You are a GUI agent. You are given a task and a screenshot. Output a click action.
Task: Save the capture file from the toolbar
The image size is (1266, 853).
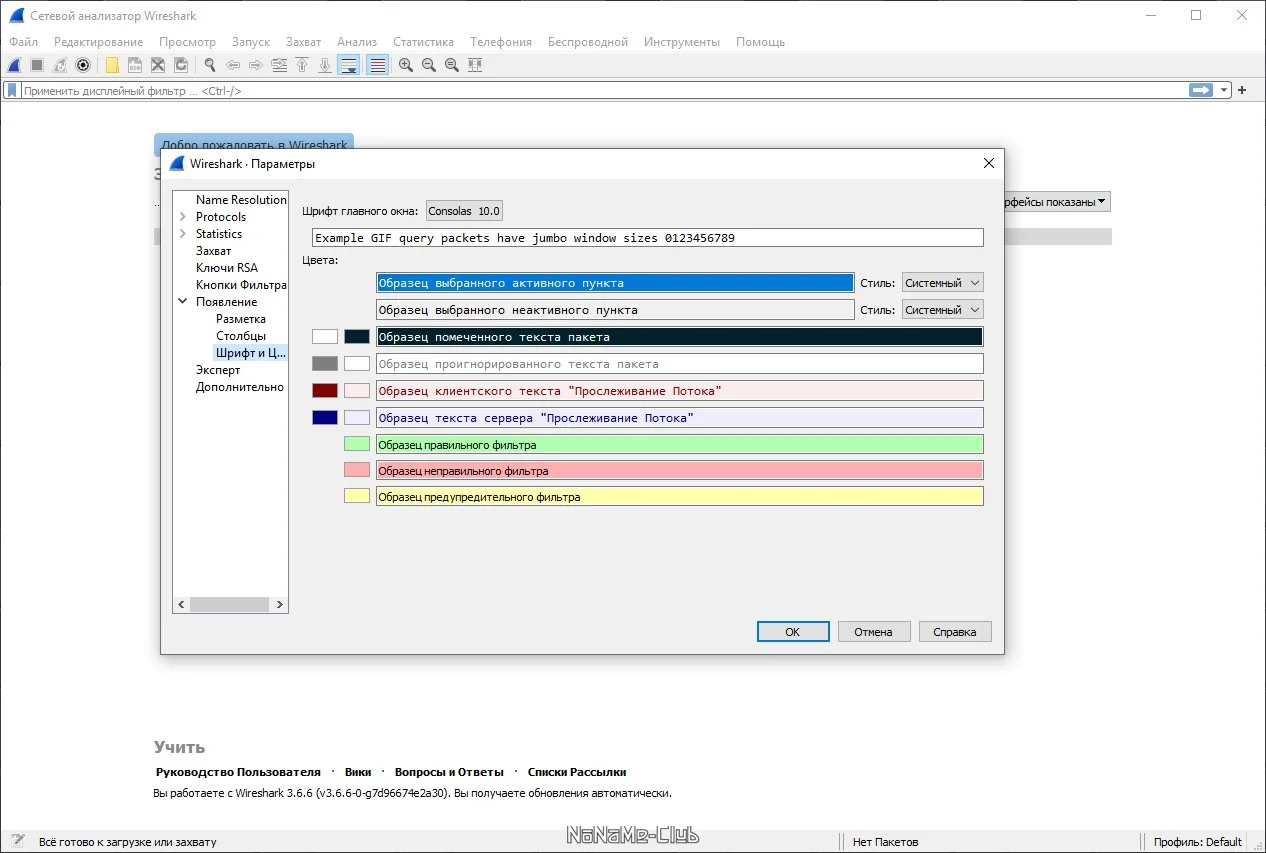coord(135,65)
